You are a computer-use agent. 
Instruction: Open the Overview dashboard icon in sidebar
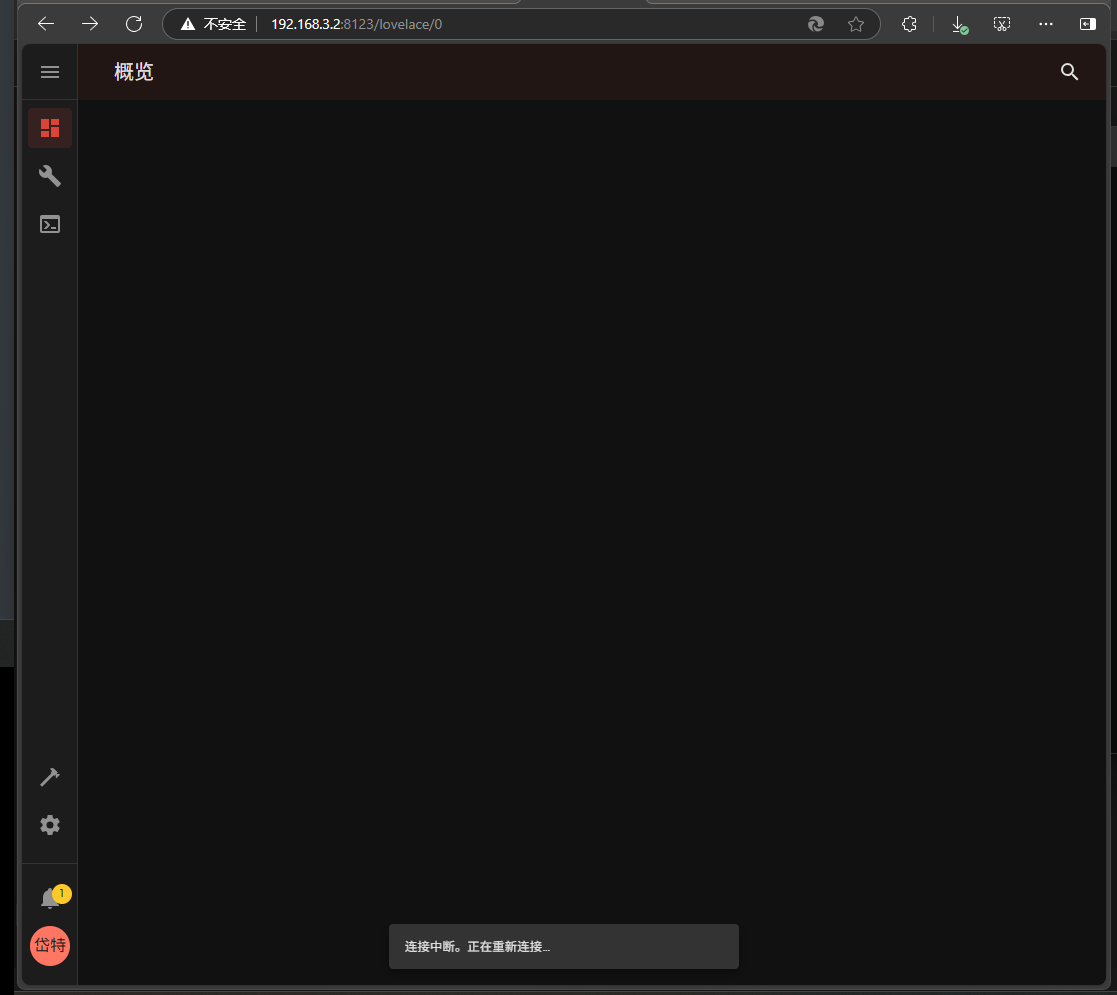tap(50, 128)
